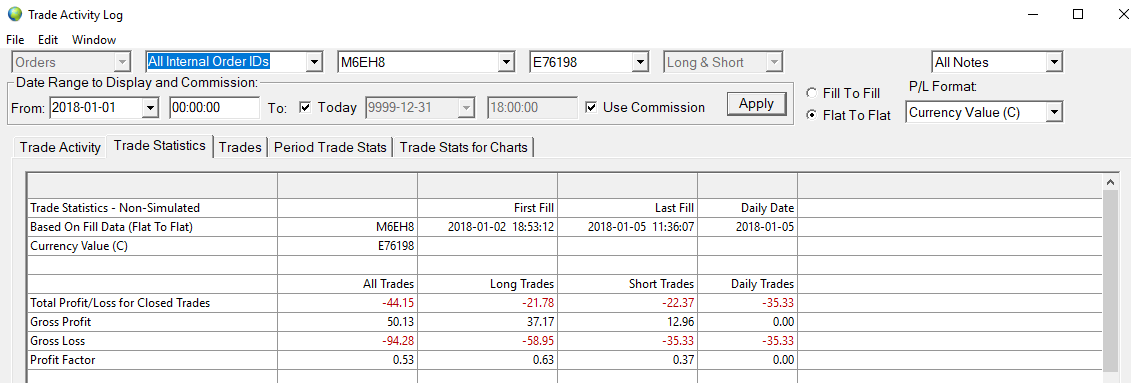This screenshot has width=1131, height=383.
Task: Toggle the Today checkbox
Action: (305, 107)
